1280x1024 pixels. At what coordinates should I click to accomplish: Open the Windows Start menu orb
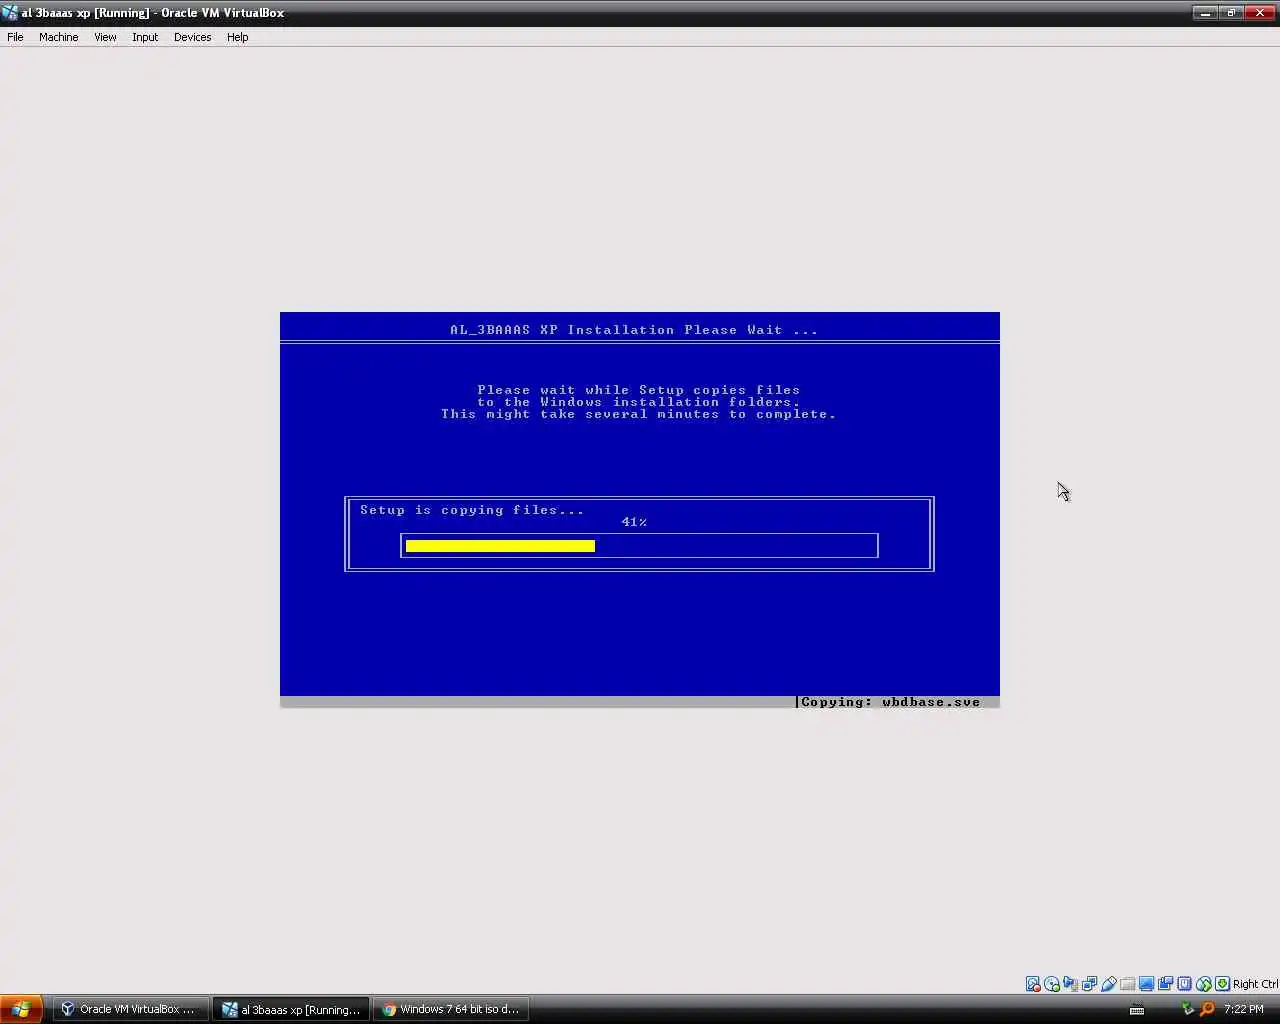tap(21, 1009)
